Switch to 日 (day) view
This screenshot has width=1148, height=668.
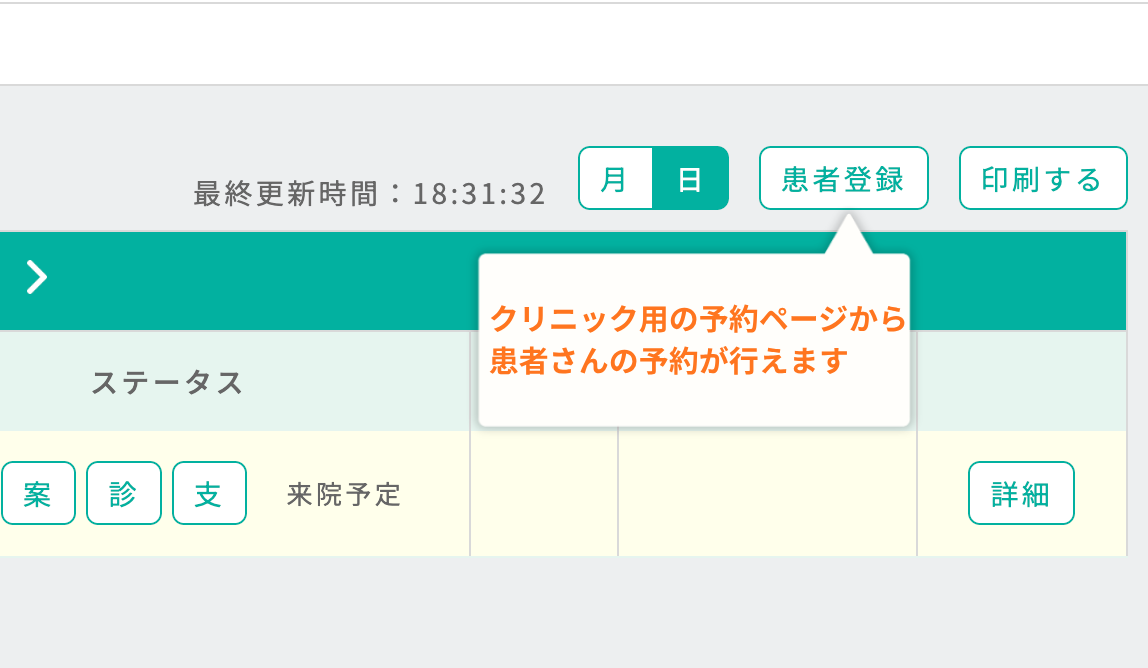pyautogui.click(x=690, y=179)
